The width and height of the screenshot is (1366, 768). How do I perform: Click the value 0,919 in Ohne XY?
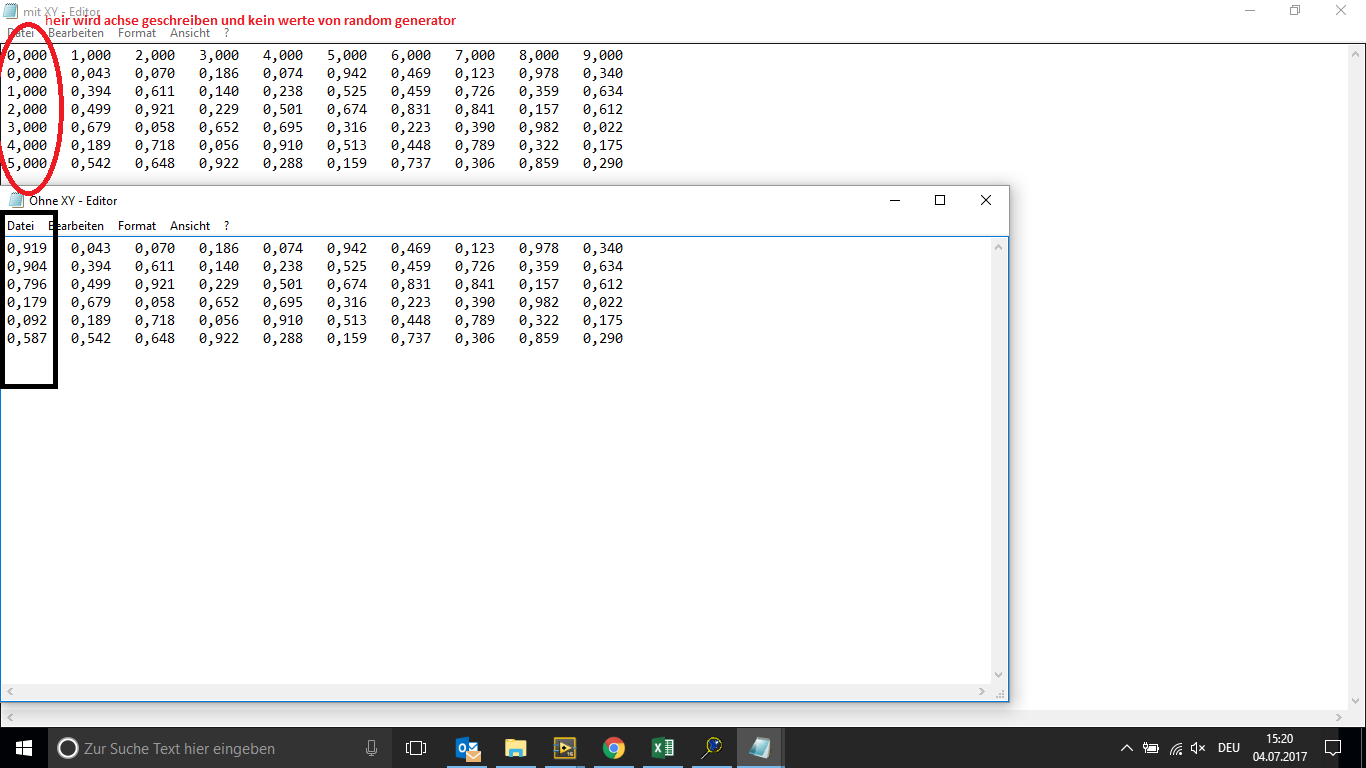pyautogui.click(x=27, y=248)
